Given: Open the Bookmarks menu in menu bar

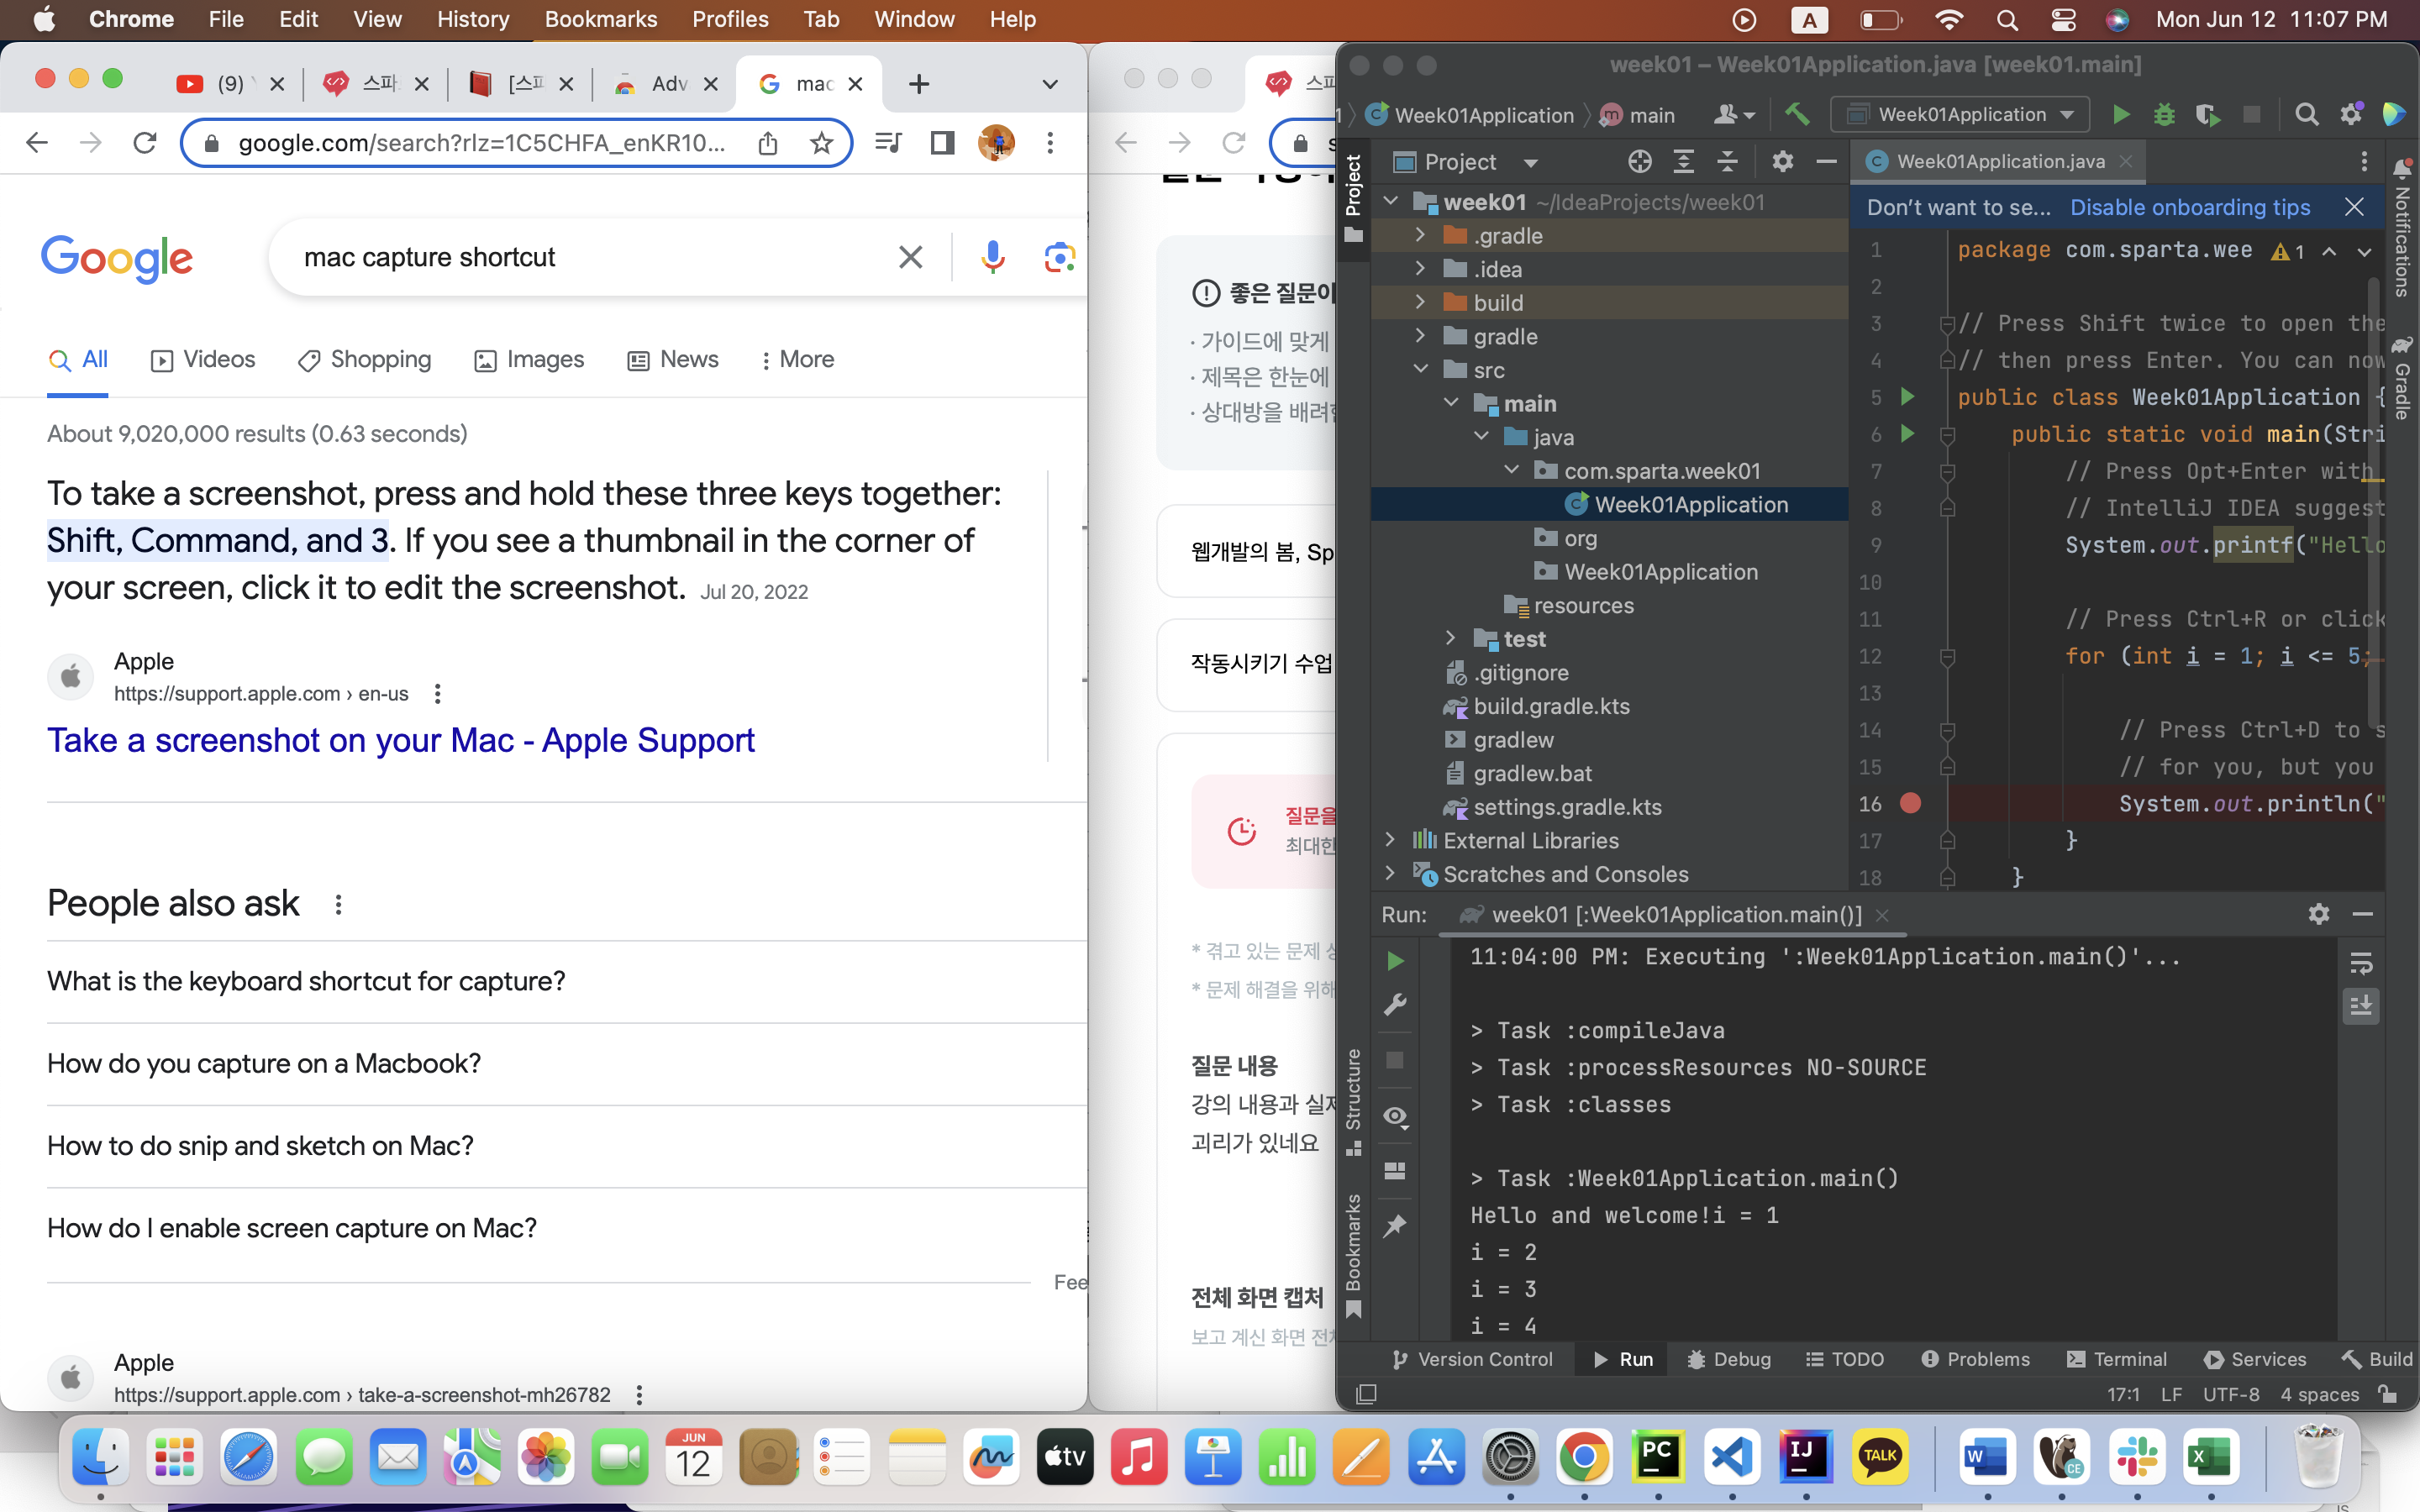Looking at the screenshot, I should (600, 19).
